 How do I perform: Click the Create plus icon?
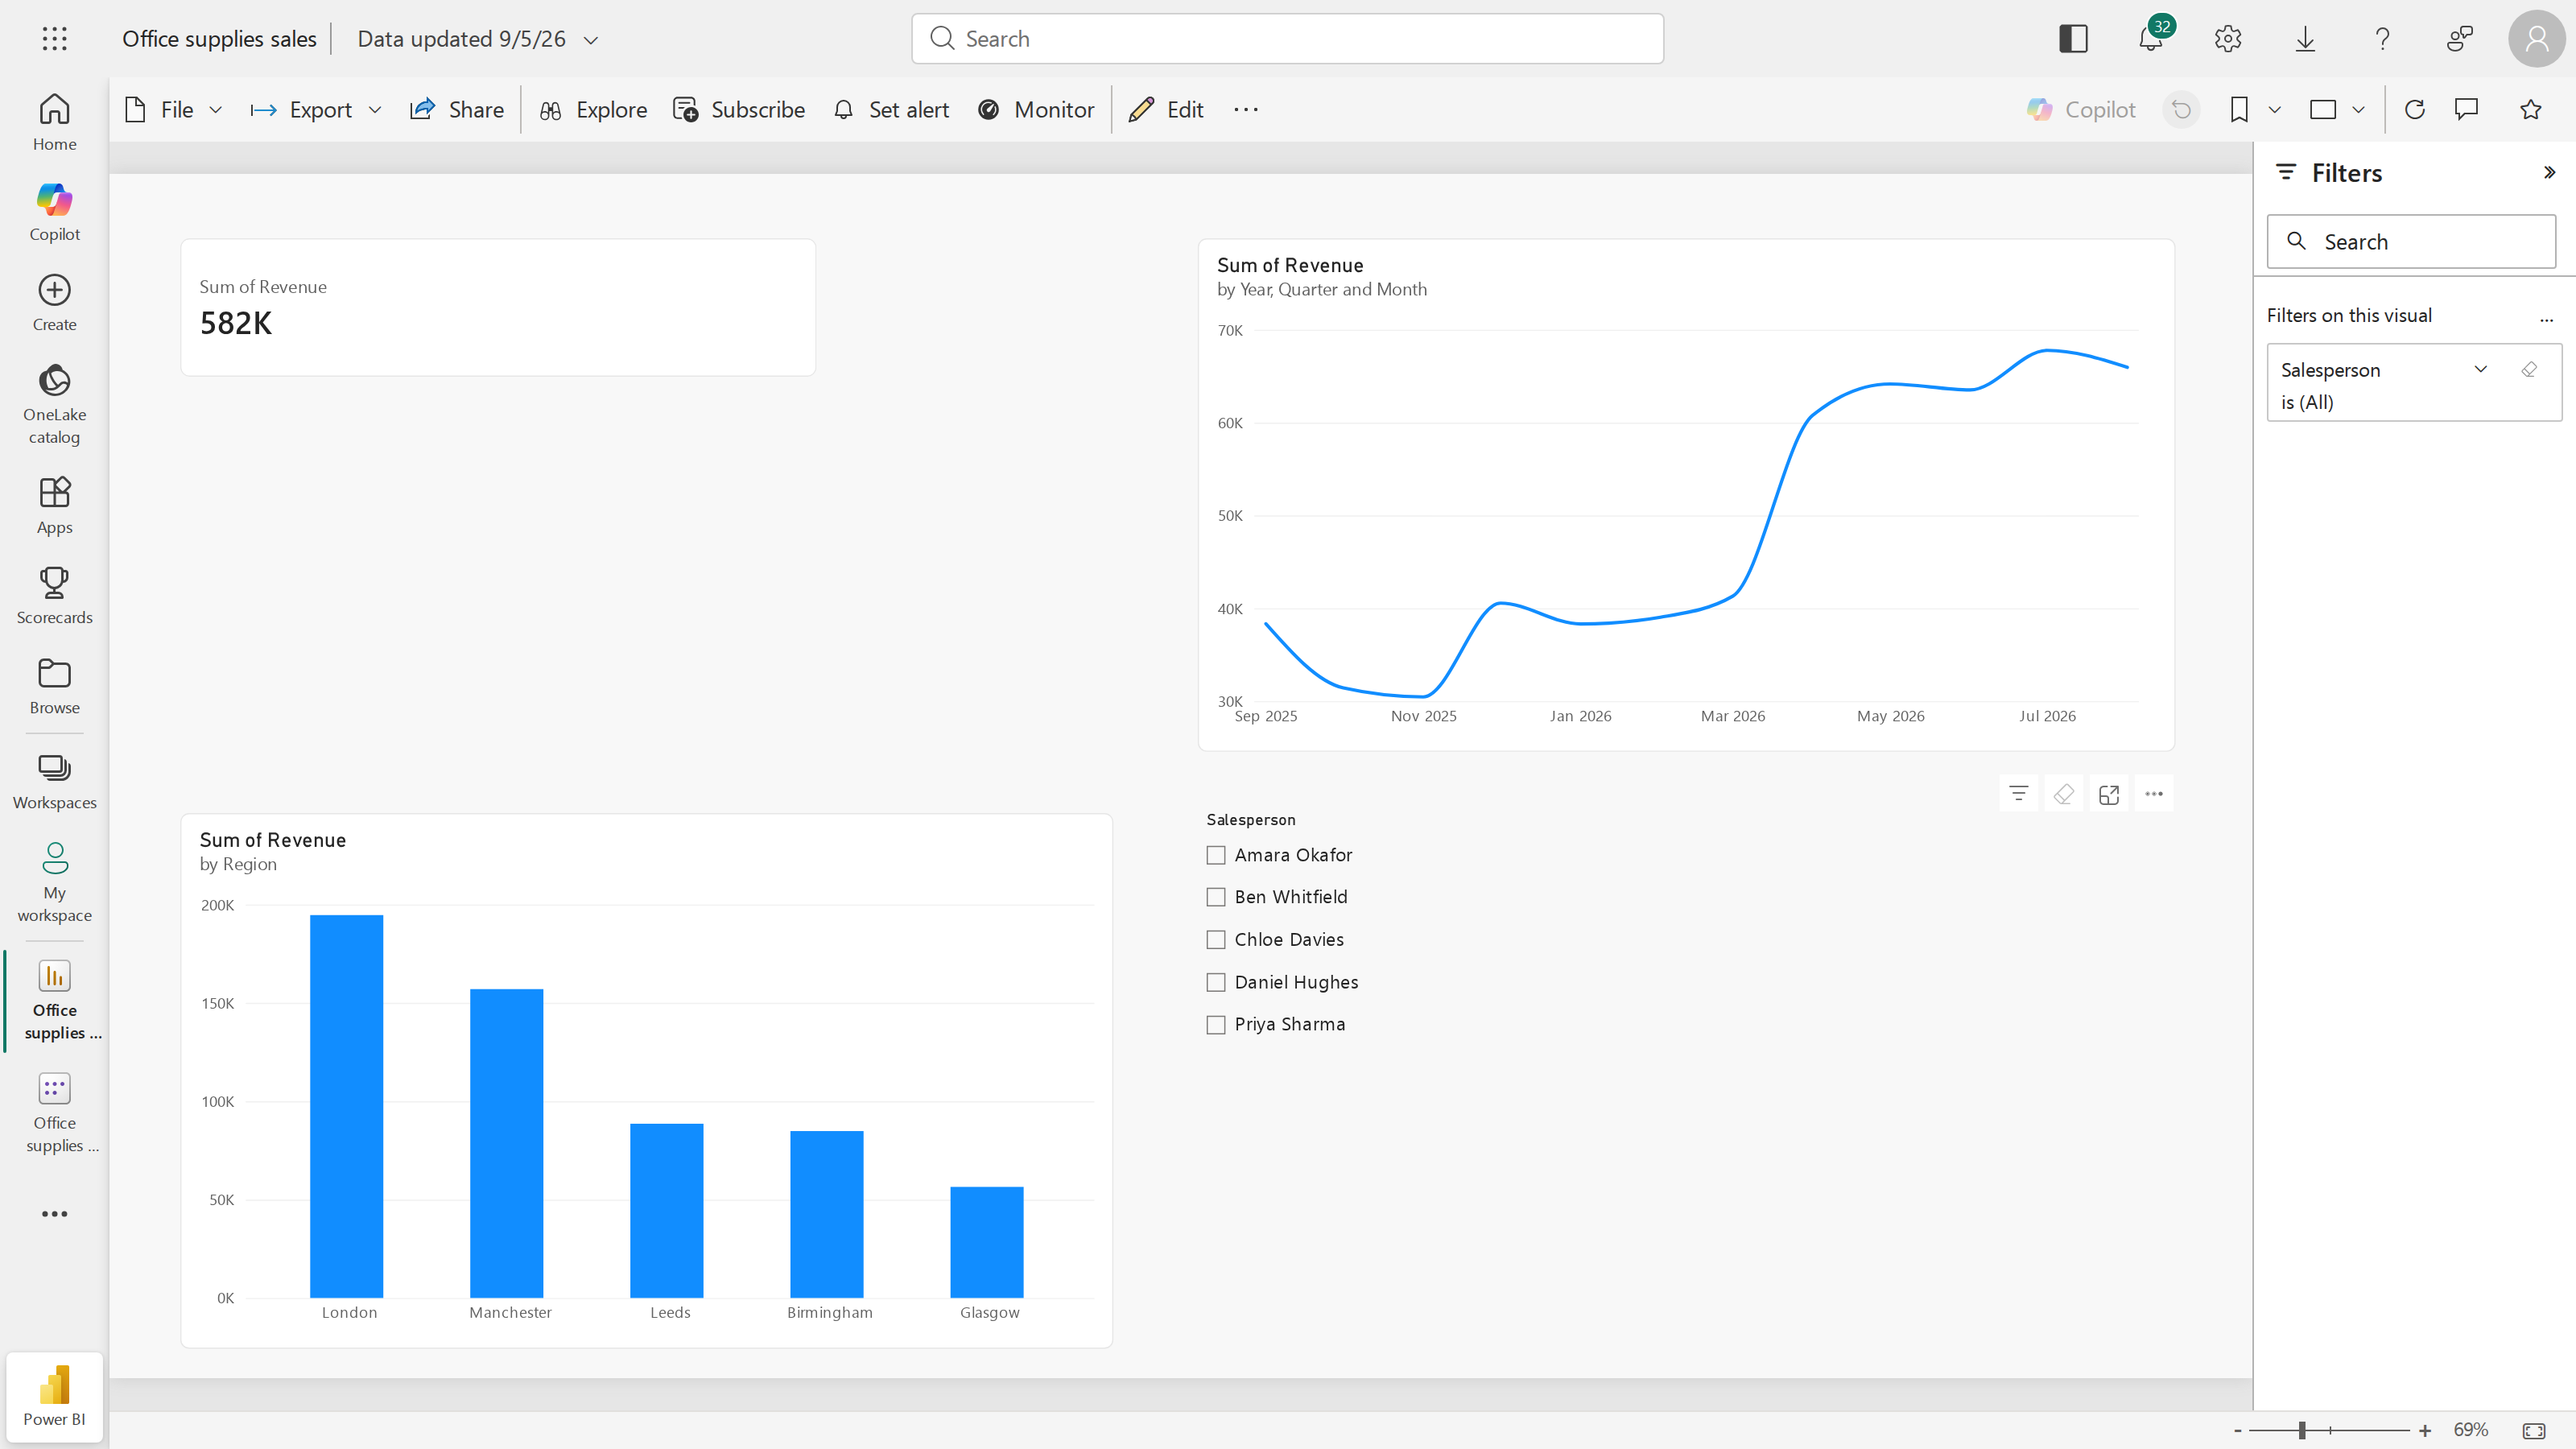coord(54,290)
